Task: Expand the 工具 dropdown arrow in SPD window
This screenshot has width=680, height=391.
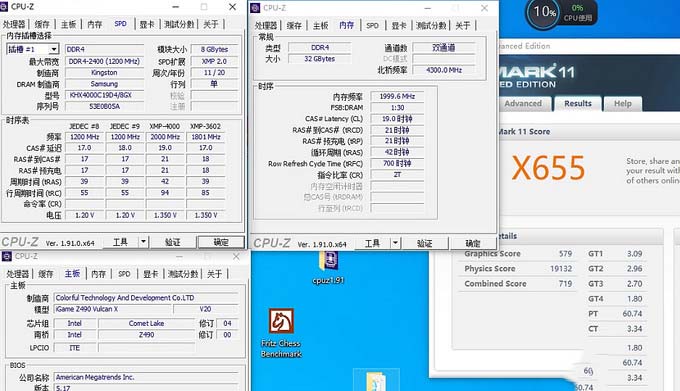Action: tap(144, 242)
